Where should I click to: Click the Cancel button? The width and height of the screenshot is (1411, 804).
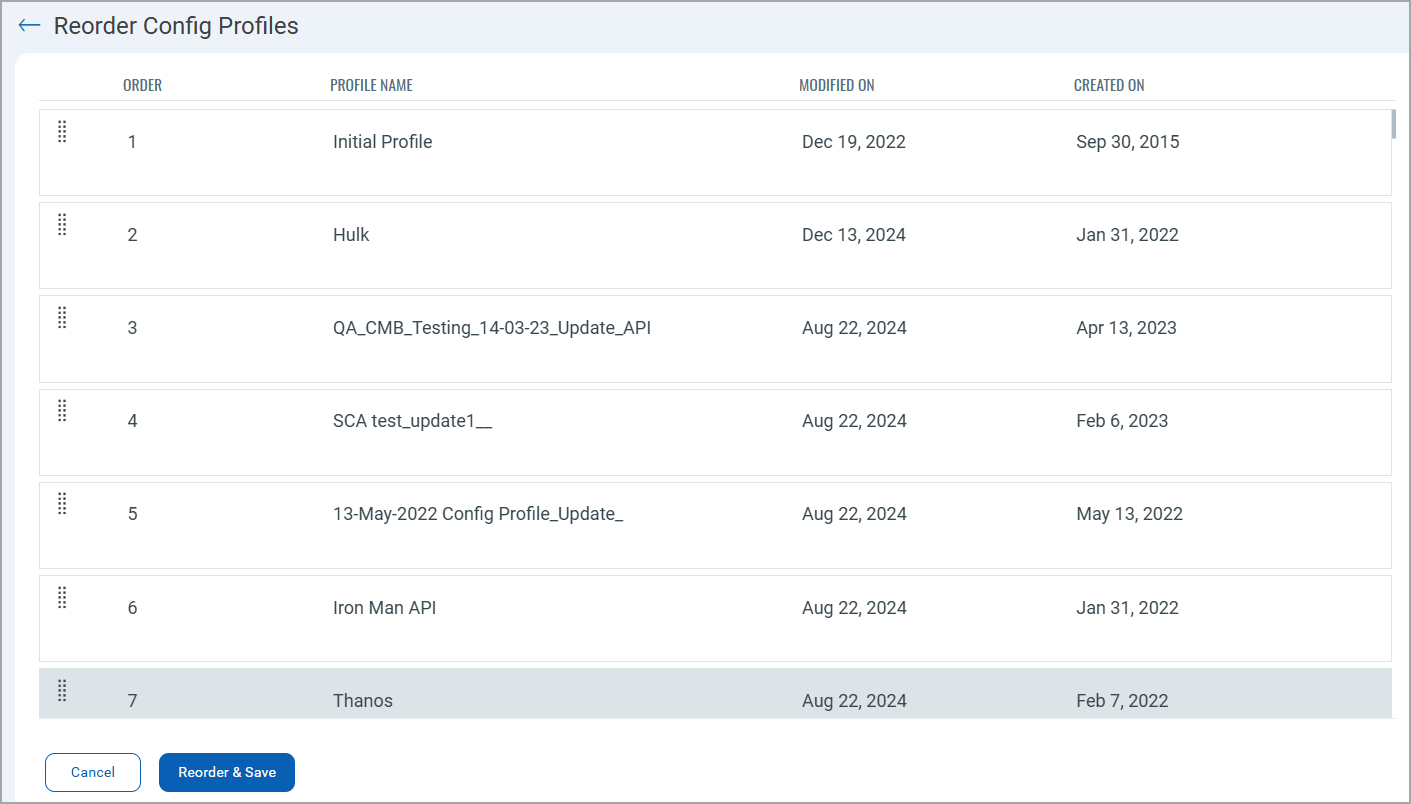(93, 772)
